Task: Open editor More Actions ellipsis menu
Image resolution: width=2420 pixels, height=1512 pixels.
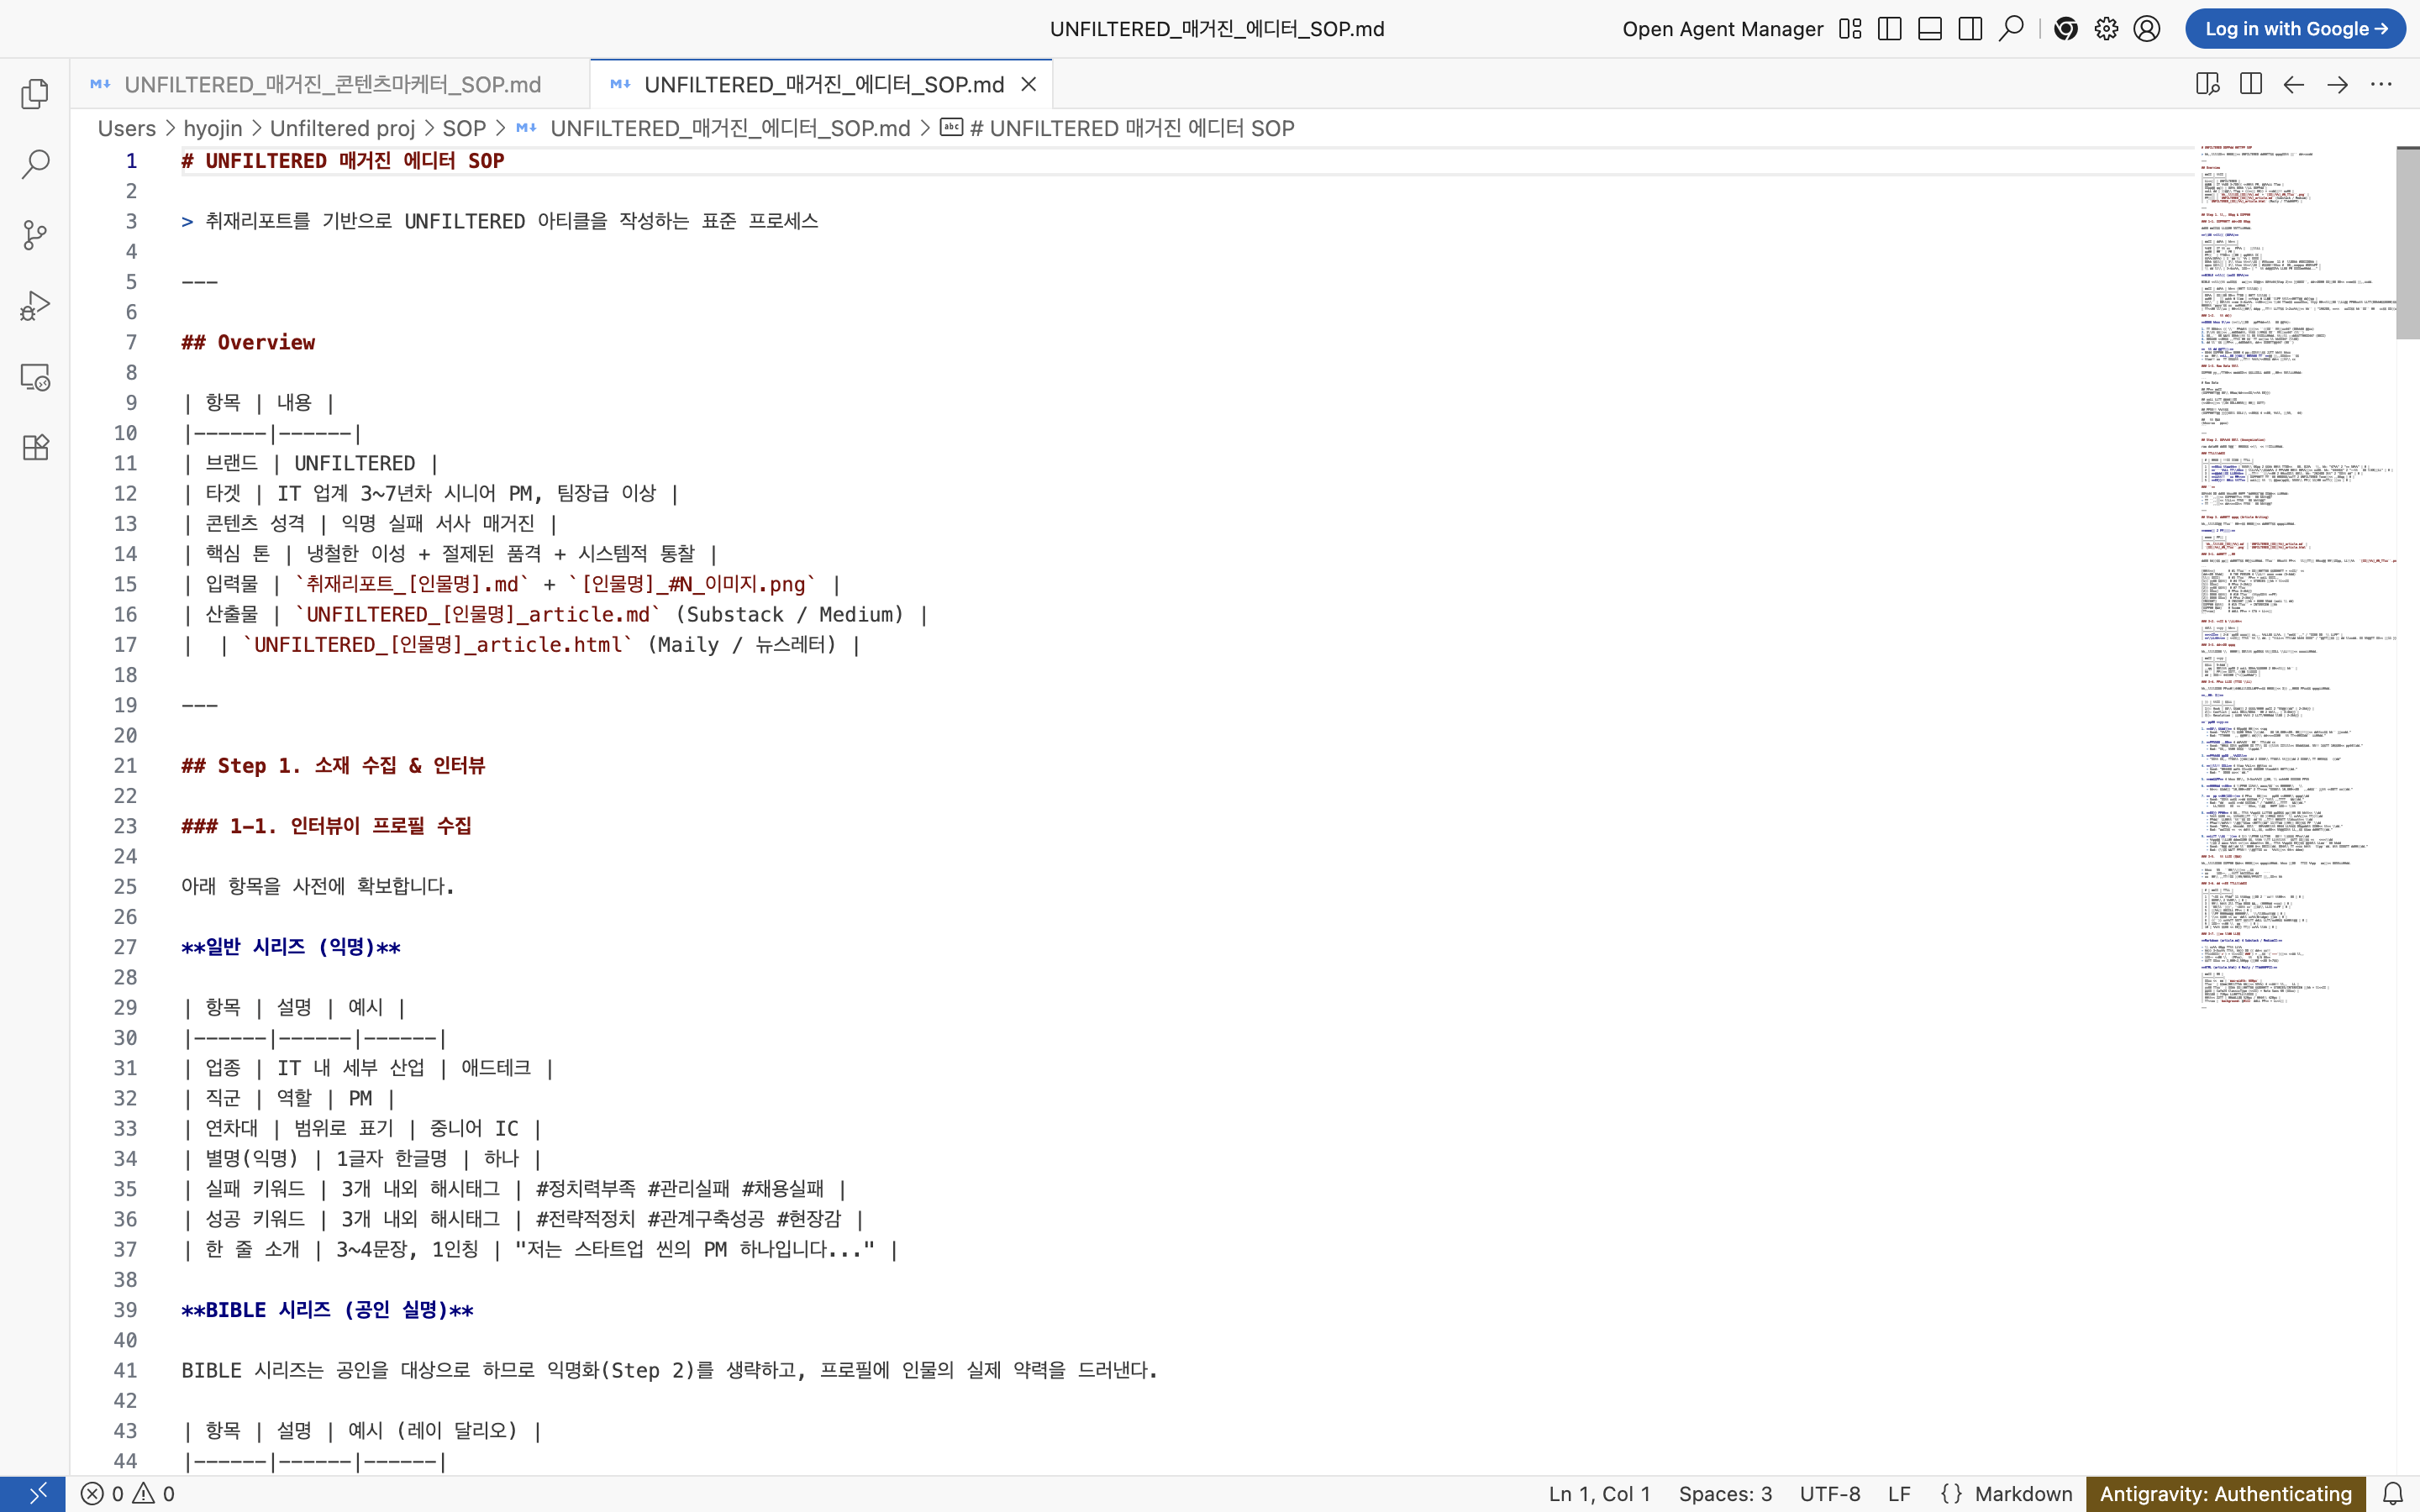Action: click(2381, 84)
